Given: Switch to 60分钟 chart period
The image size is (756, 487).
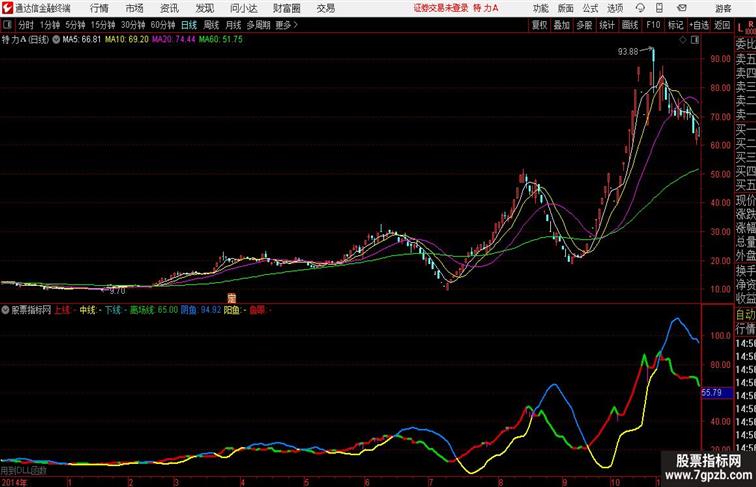Looking at the screenshot, I should point(163,25).
